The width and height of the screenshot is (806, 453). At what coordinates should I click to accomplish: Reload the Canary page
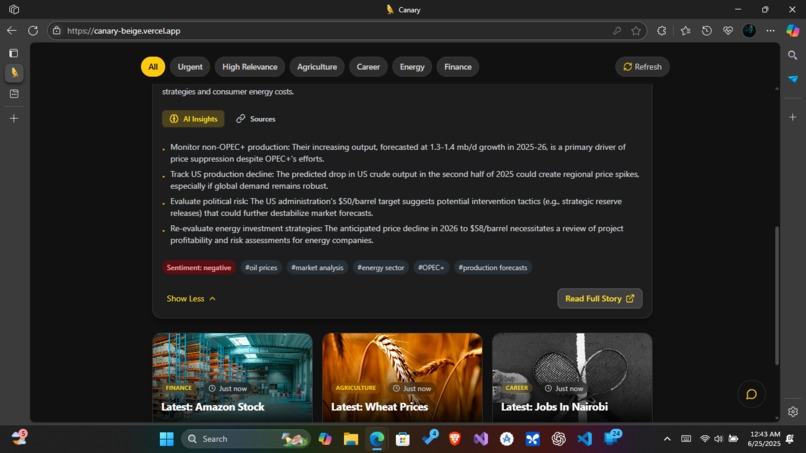point(33,31)
